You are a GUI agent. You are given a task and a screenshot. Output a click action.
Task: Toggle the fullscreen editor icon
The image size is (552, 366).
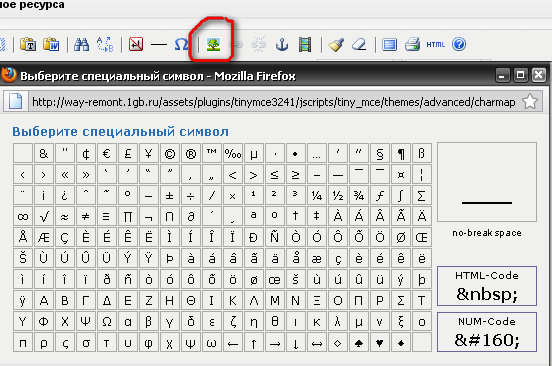[389, 44]
